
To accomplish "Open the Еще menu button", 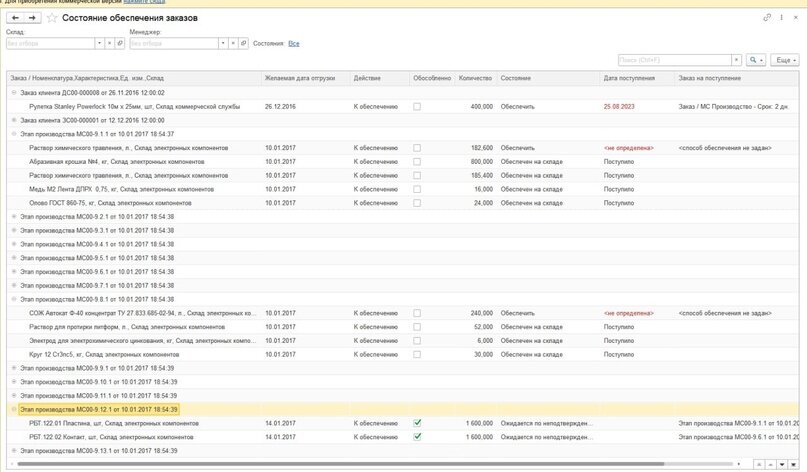I will 785,60.
